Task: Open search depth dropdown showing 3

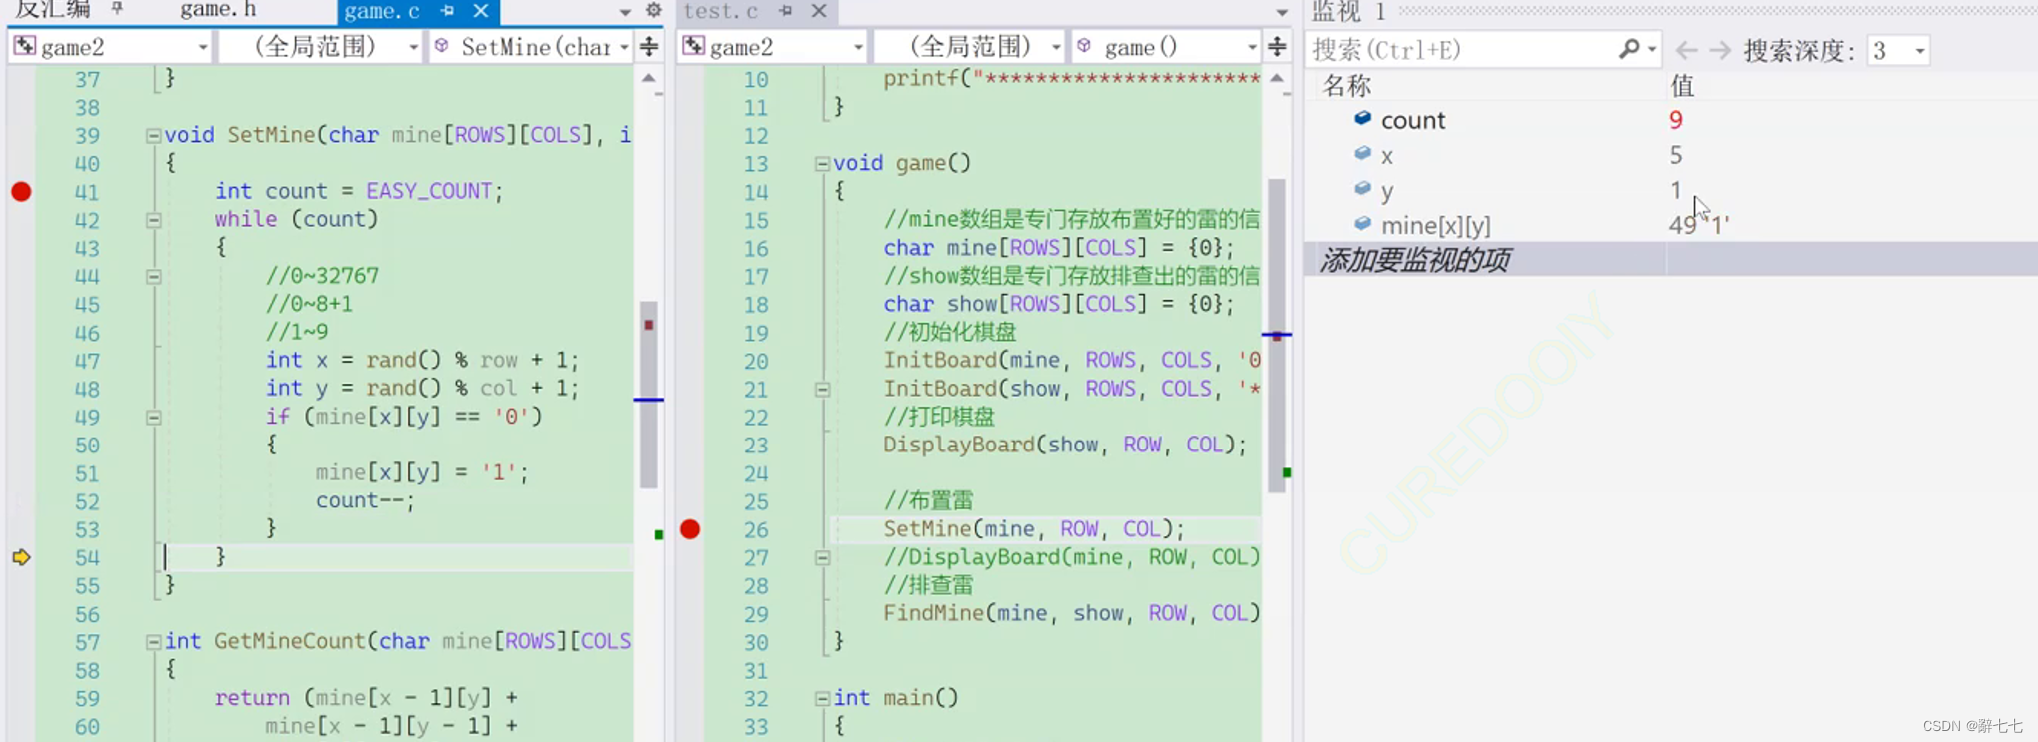Action: click(x=1898, y=50)
